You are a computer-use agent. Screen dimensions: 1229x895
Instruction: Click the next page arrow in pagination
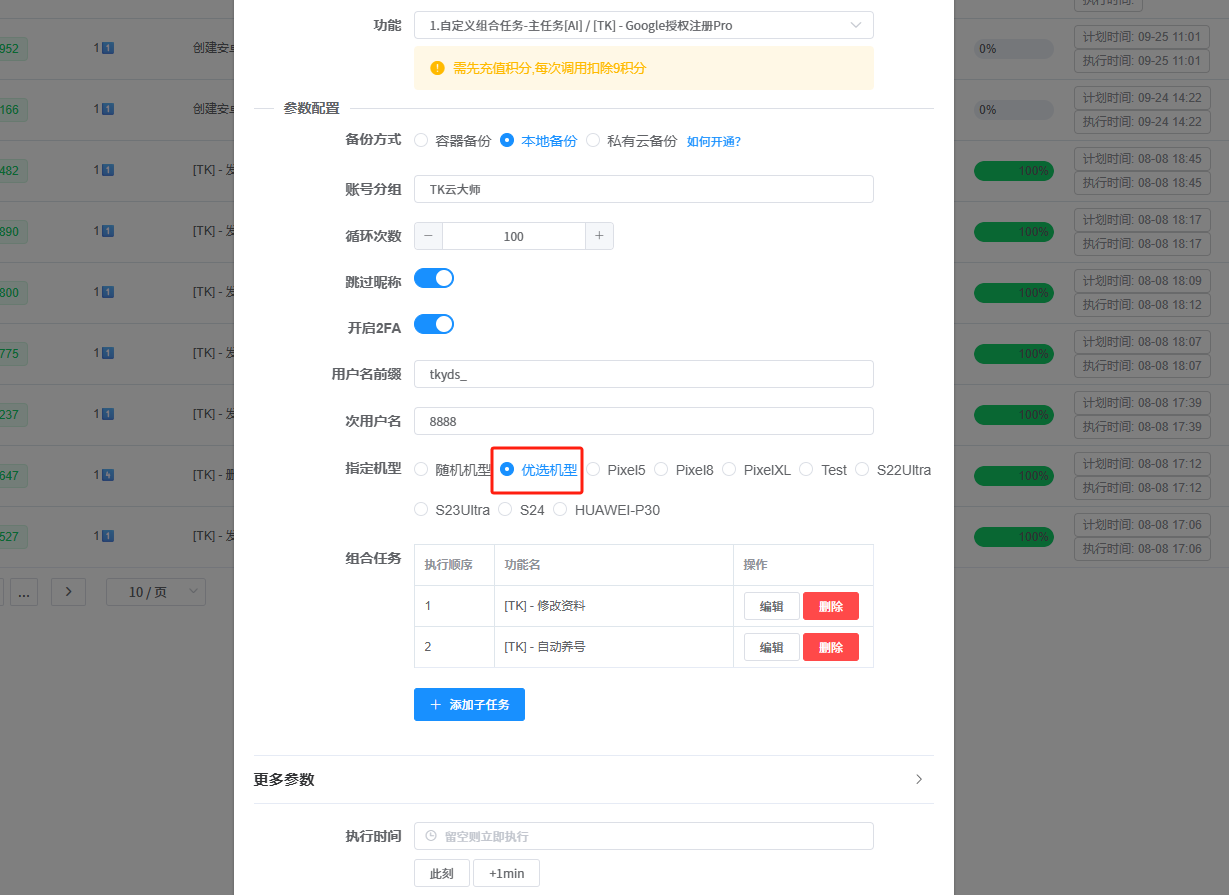[67, 591]
